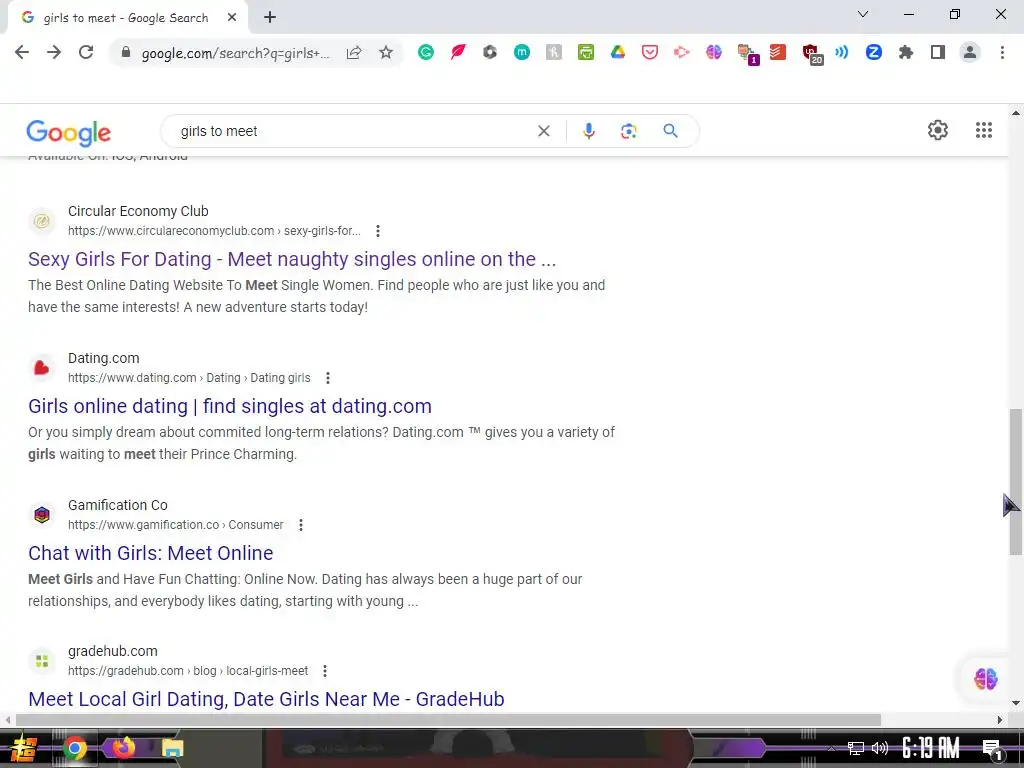
Task: Open the Chrome three-dot menu
Action: click(1002, 52)
